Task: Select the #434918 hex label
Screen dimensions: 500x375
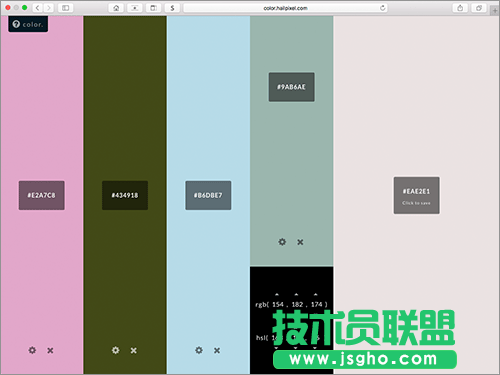Action: (125, 195)
